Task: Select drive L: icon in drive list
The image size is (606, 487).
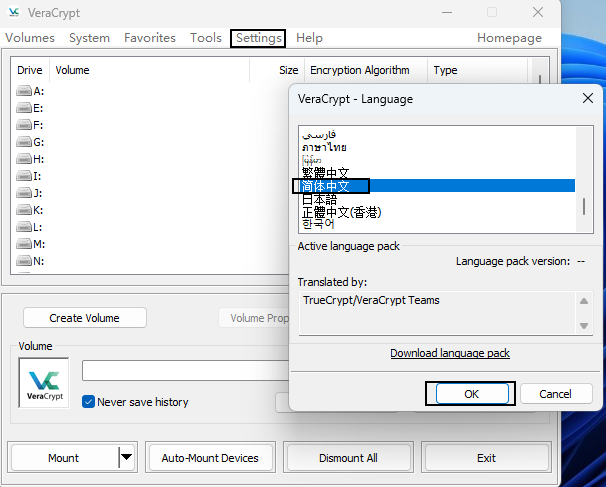Action: [x=24, y=227]
